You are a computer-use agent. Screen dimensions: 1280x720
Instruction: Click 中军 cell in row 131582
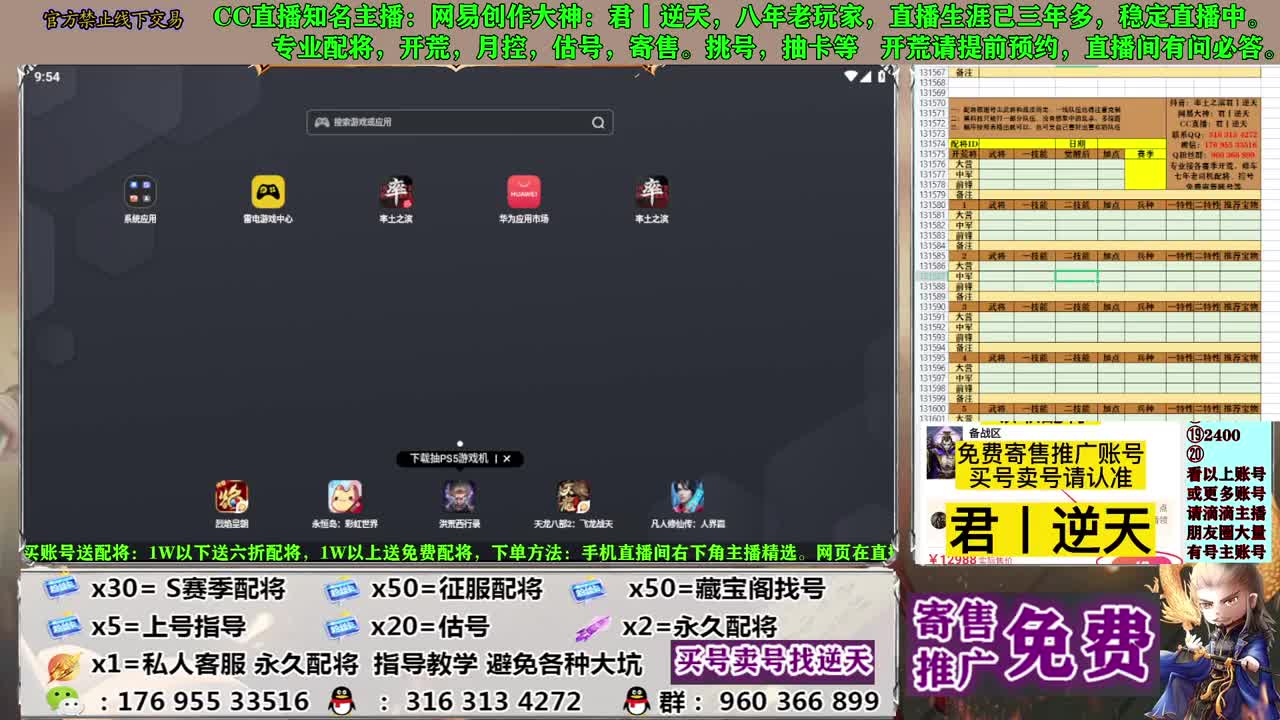click(x=964, y=225)
